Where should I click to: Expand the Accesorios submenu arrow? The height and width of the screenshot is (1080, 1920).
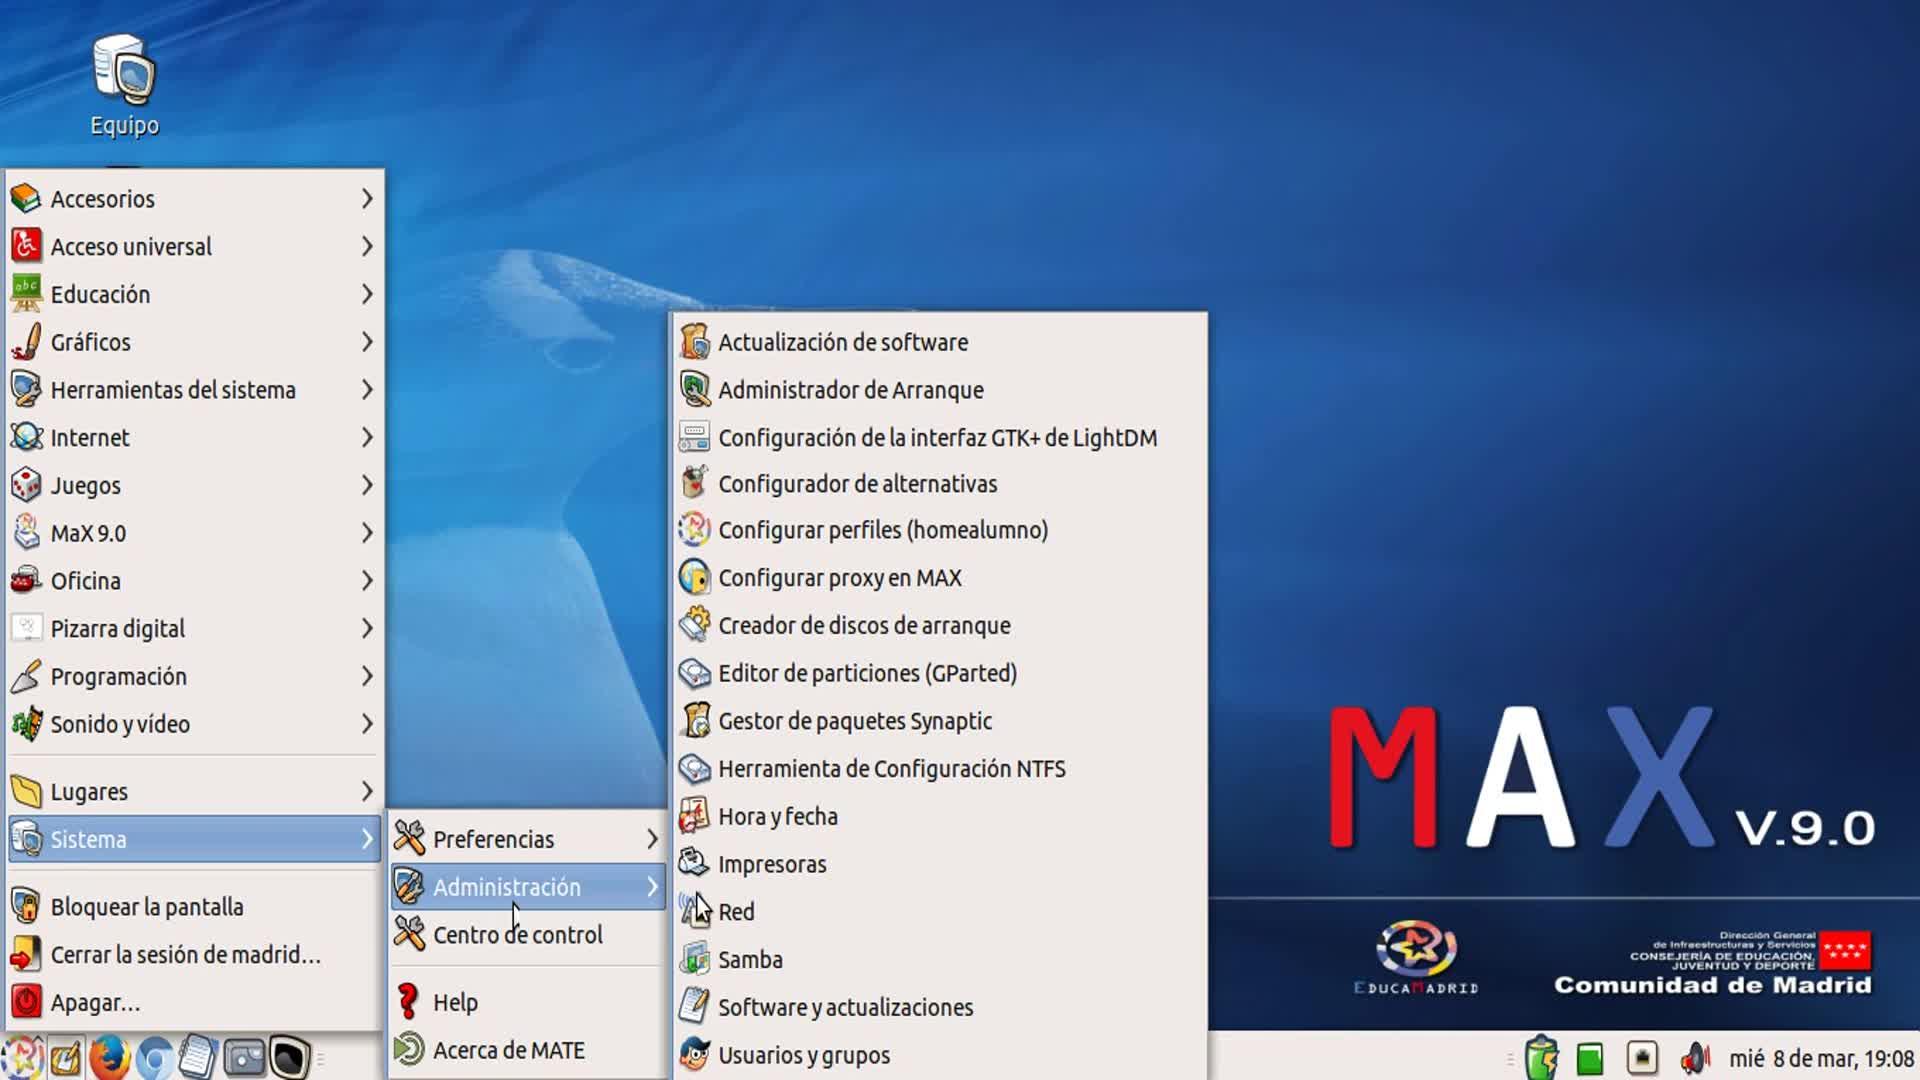point(367,199)
